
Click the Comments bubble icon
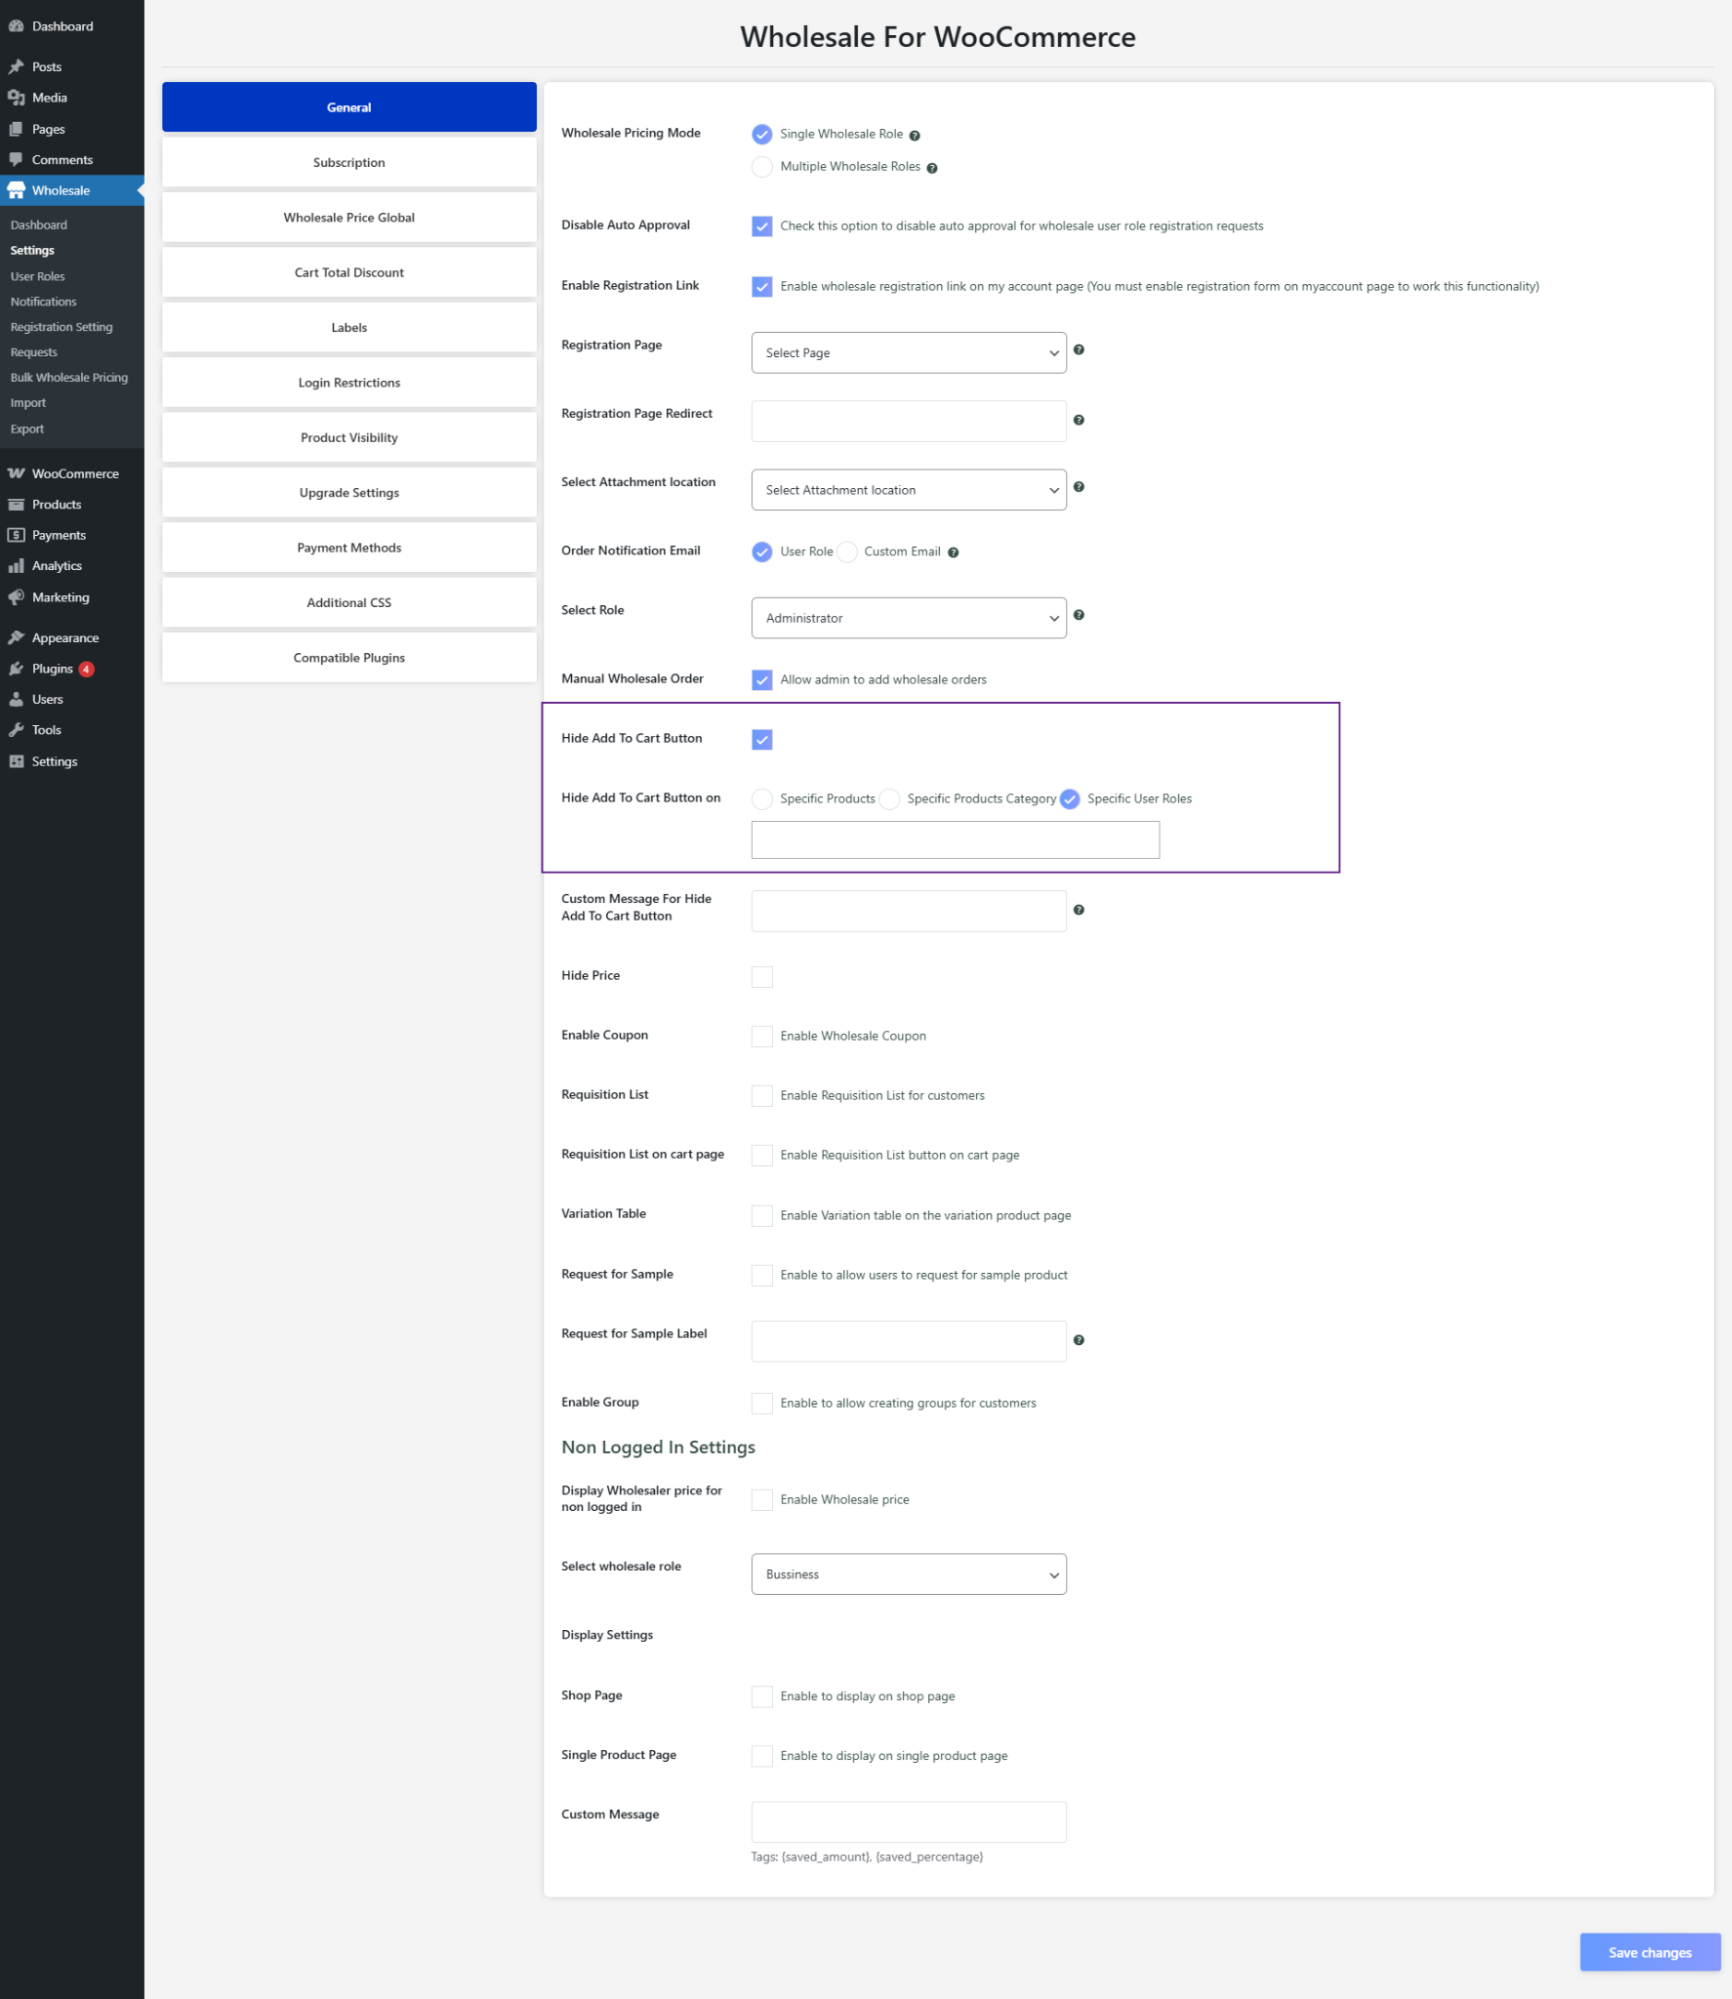[16, 160]
